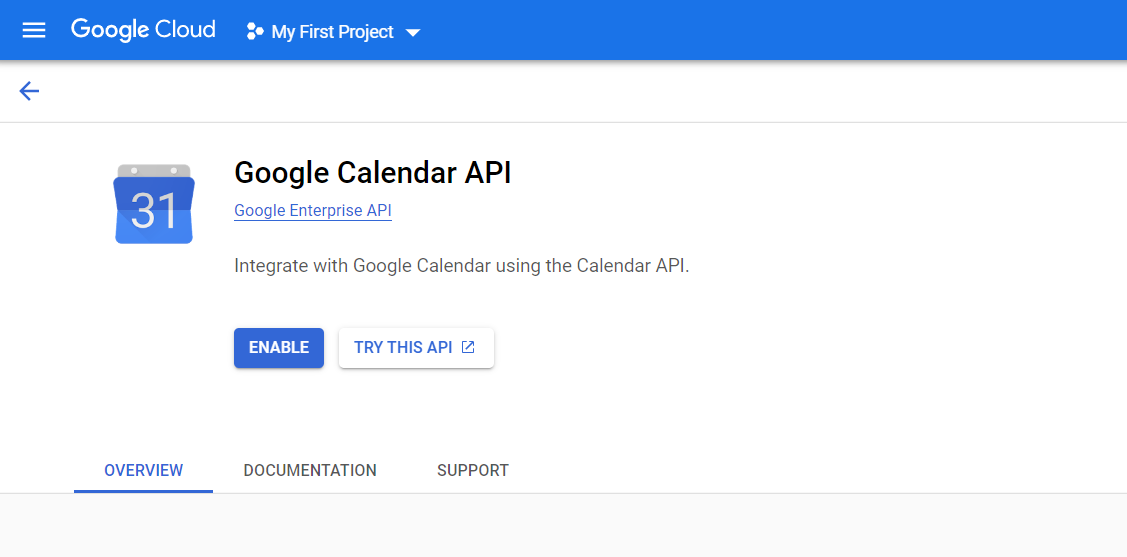The height and width of the screenshot is (557, 1127).
Task: Select the SUPPORT tab
Action: click(472, 470)
